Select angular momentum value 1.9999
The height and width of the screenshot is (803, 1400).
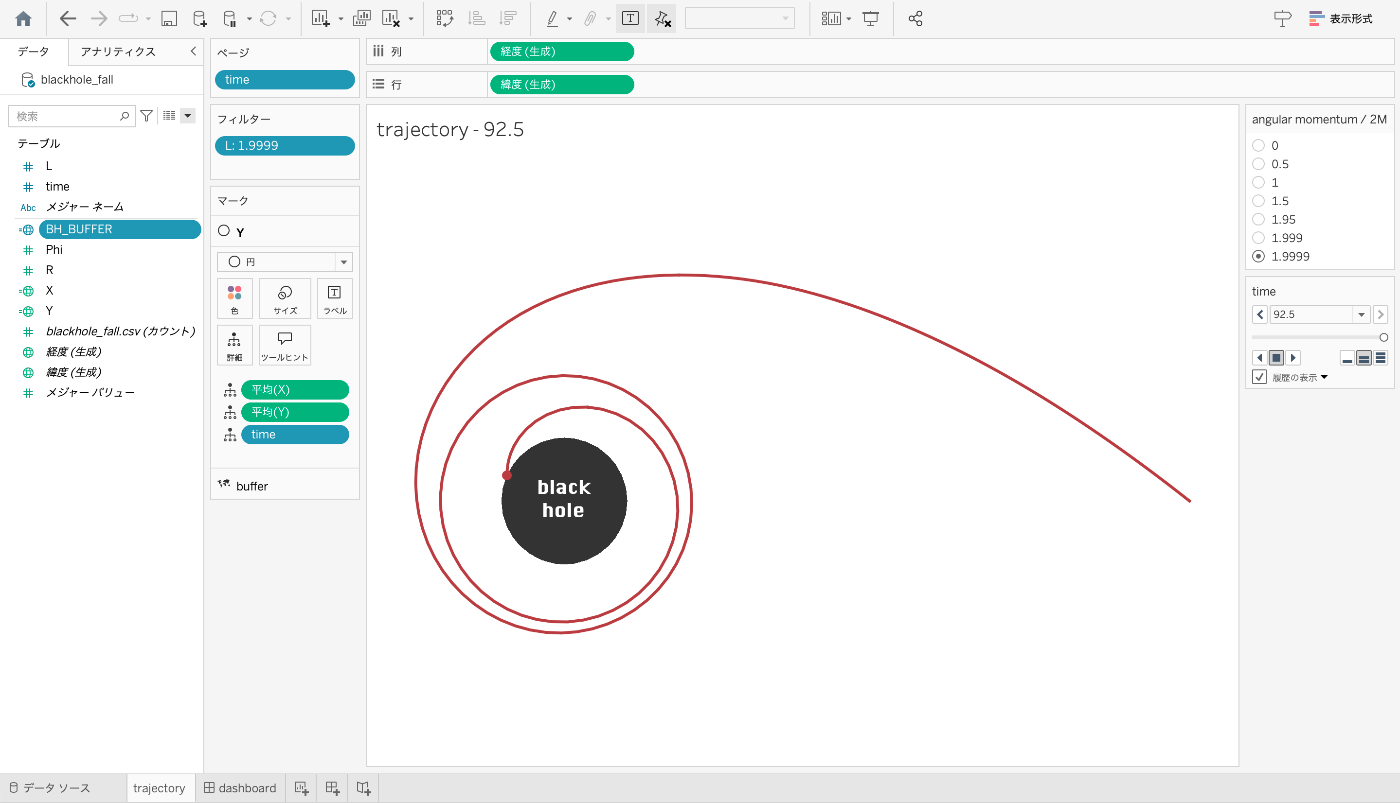point(1259,256)
